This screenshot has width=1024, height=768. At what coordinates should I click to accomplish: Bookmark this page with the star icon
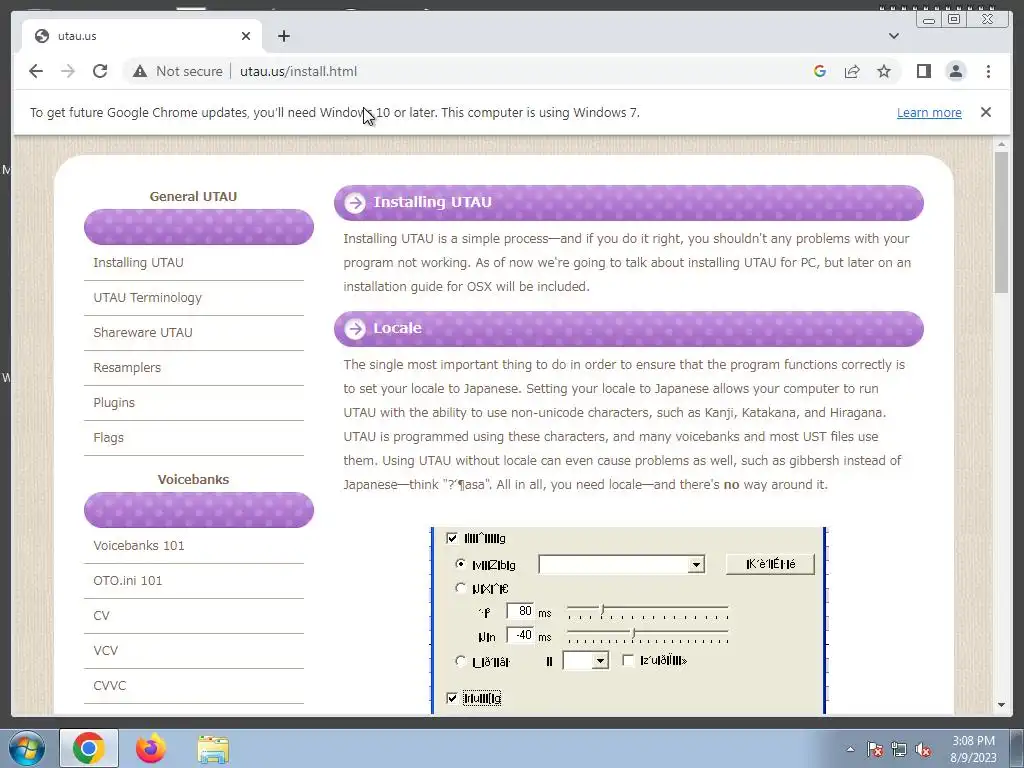coord(884,71)
